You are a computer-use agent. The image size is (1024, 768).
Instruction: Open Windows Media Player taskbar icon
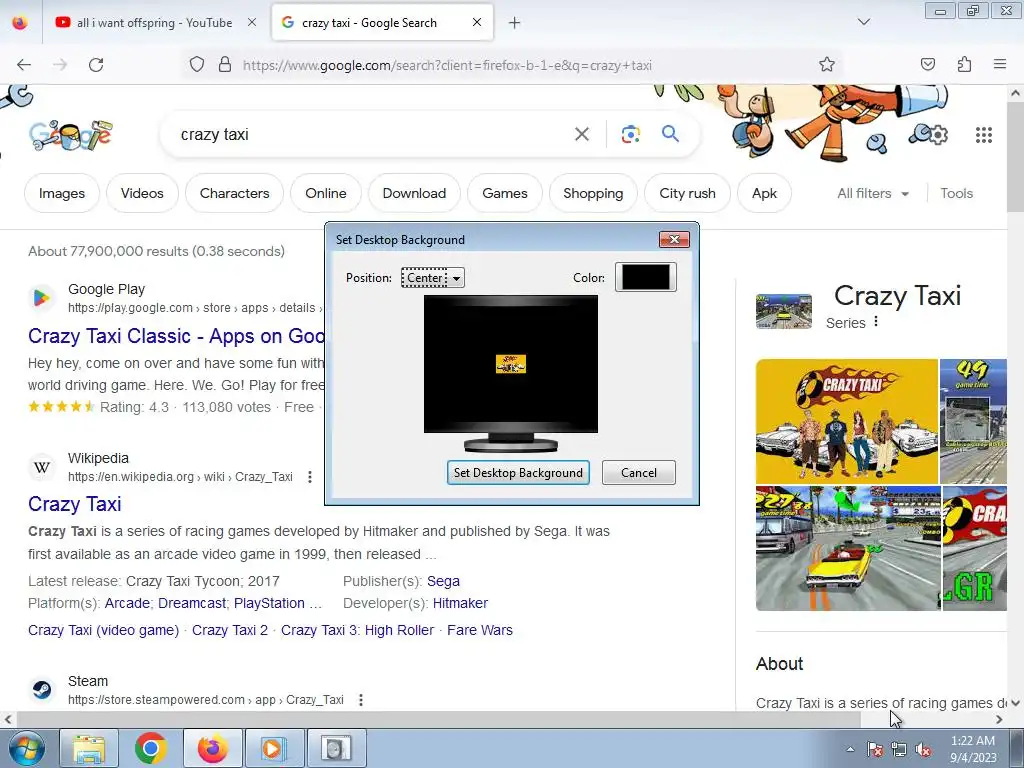click(273, 748)
